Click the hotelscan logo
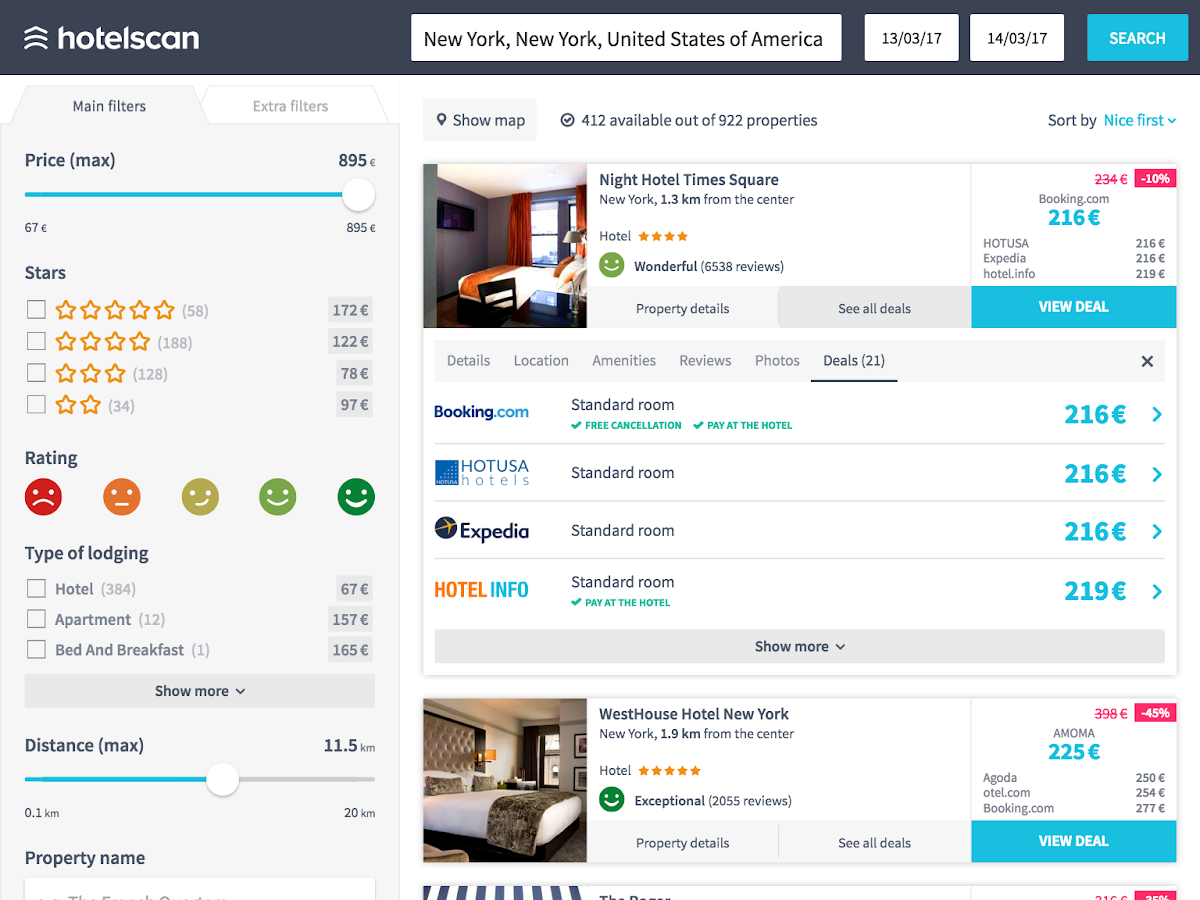 point(112,38)
